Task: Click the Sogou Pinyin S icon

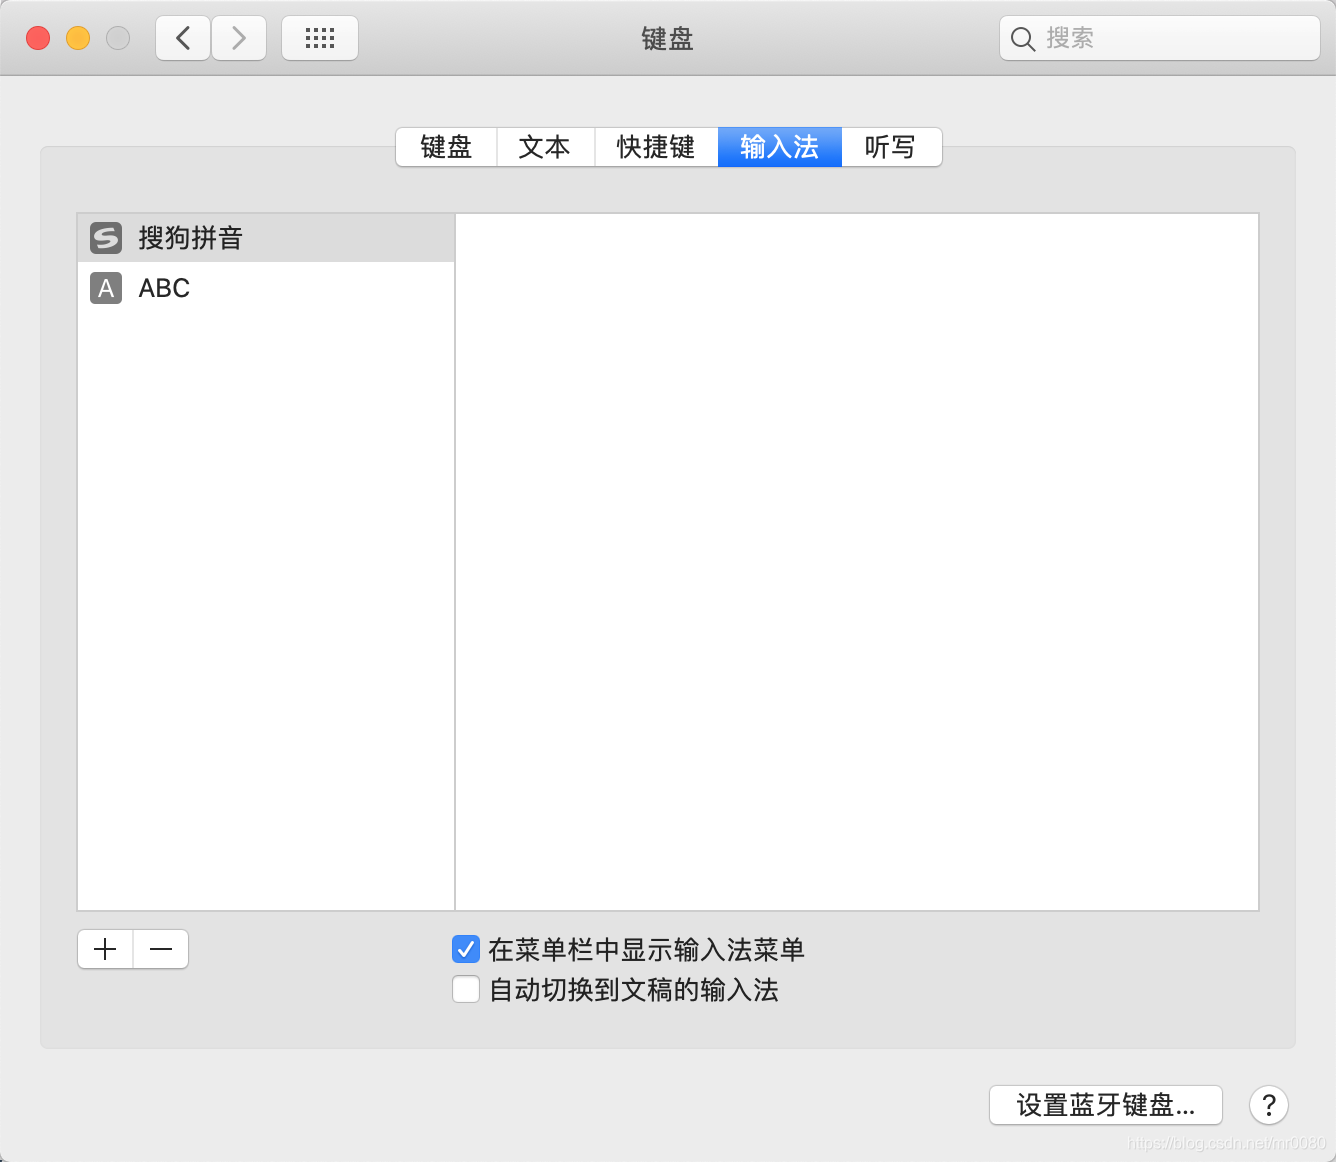Action: [106, 238]
